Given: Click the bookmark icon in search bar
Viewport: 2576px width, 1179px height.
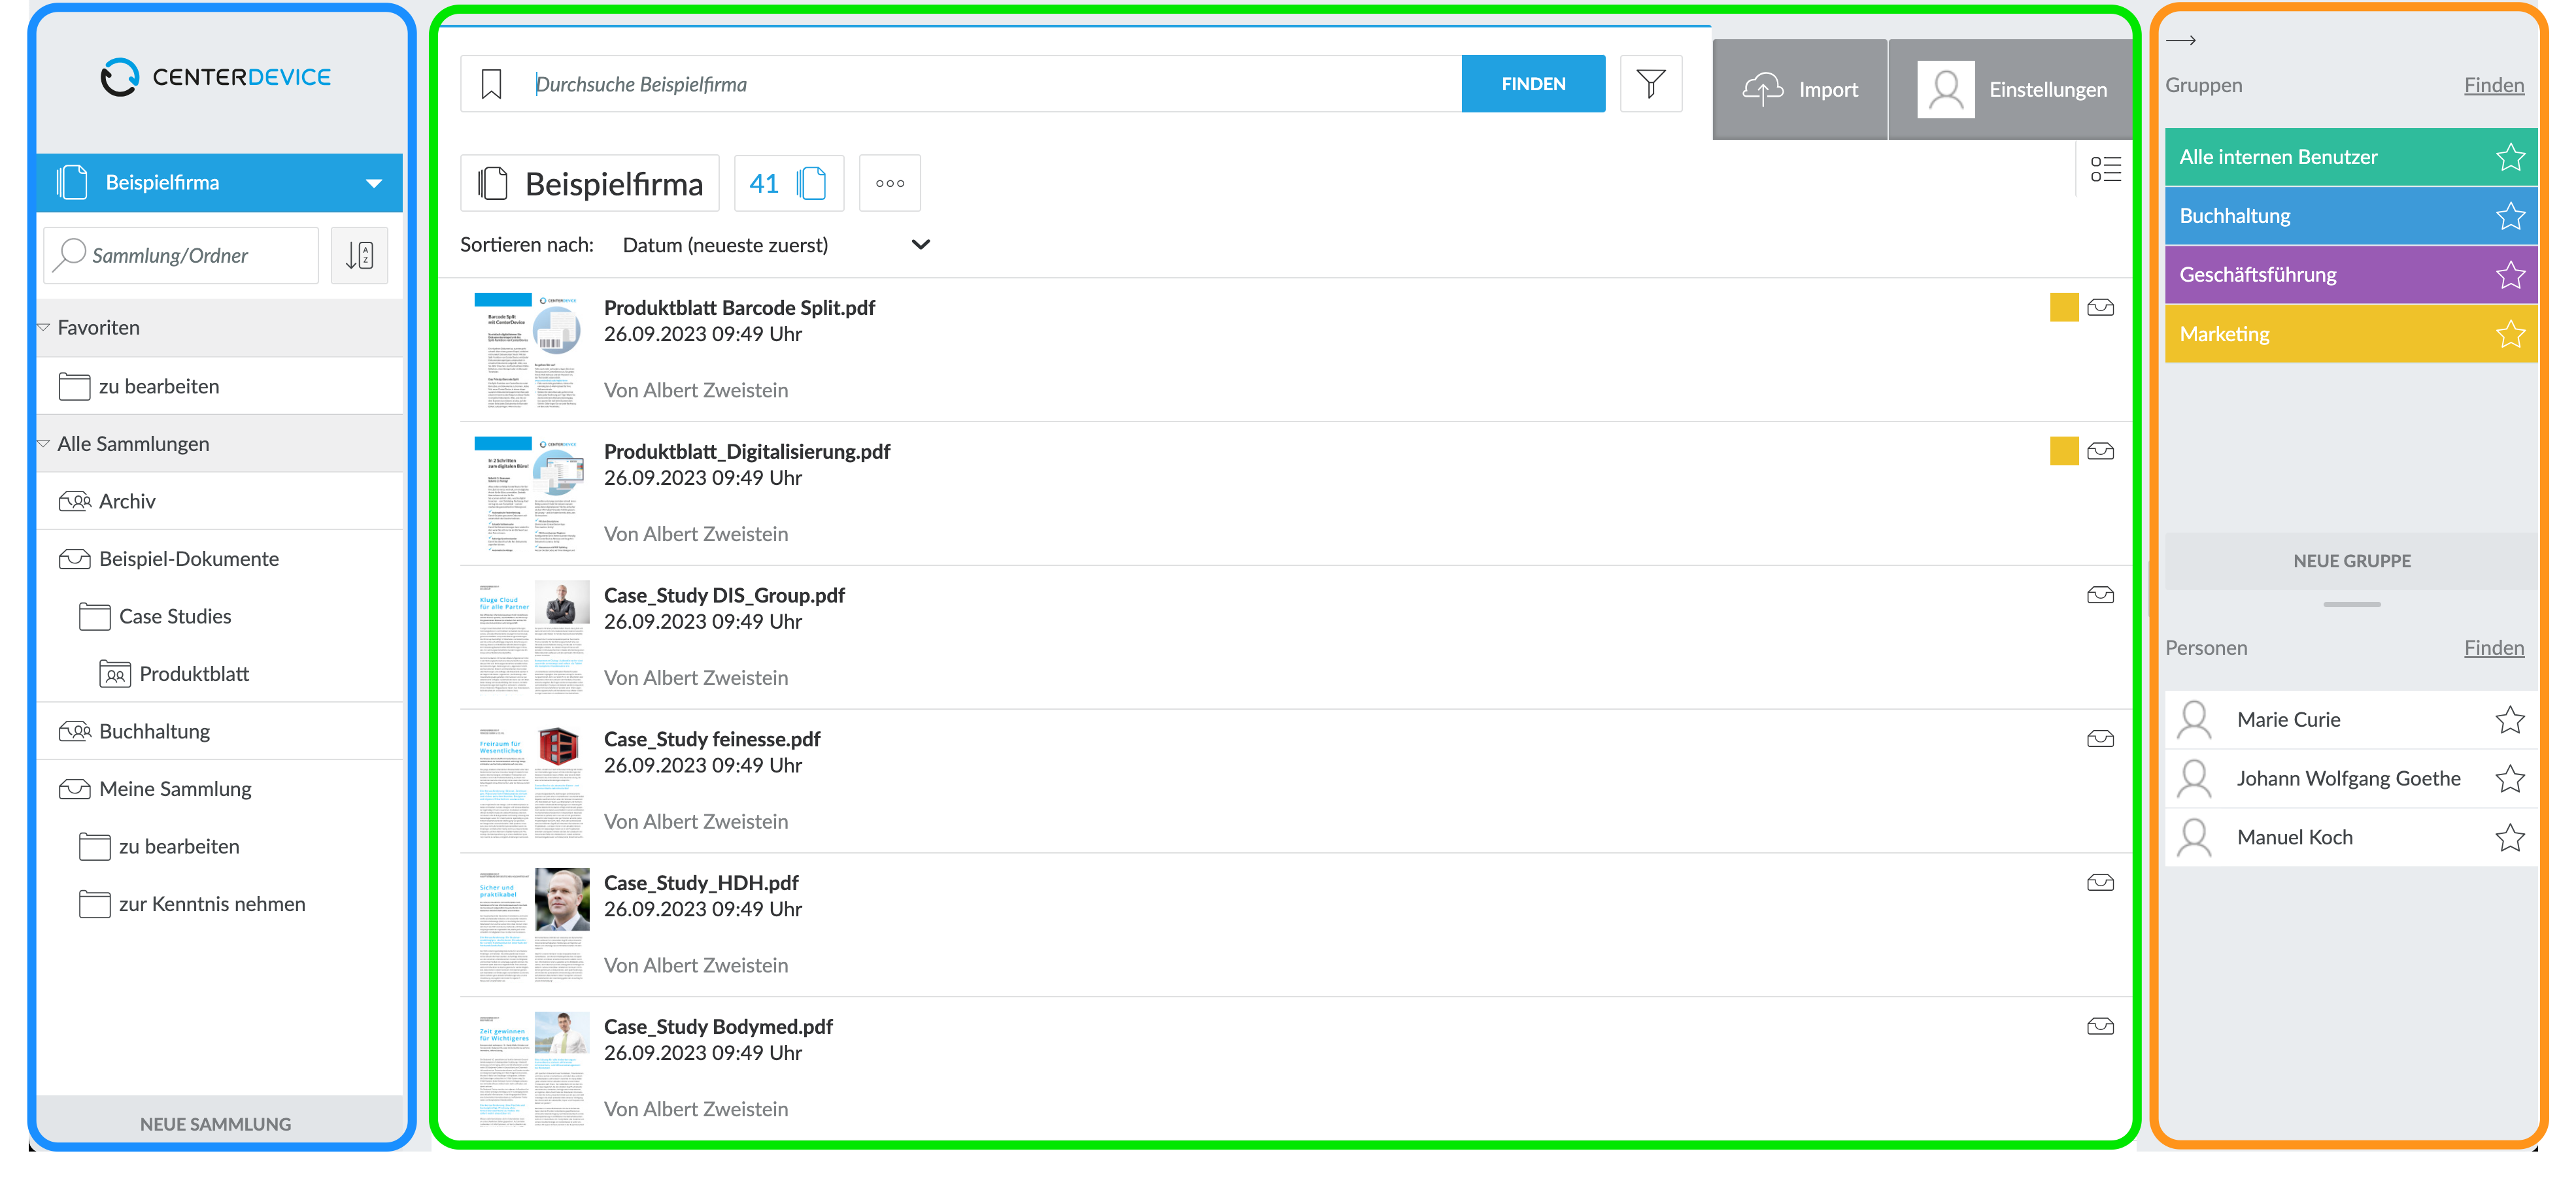Looking at the screenshot, I should (x=491, y=84).
